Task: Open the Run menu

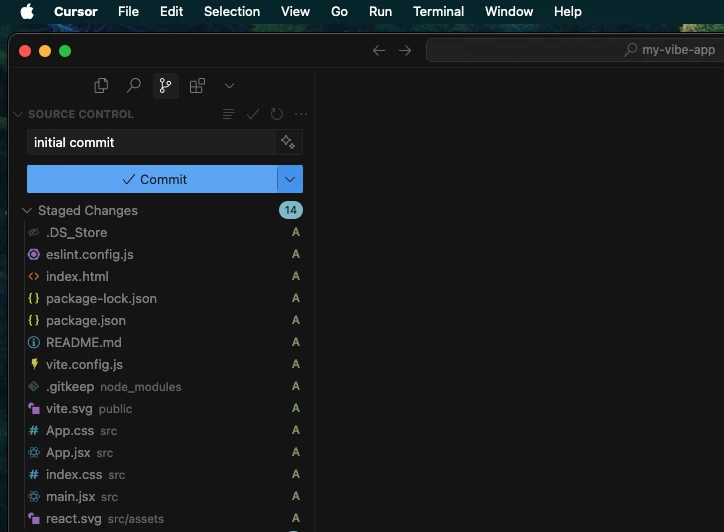Action: (x=380, y=12)
